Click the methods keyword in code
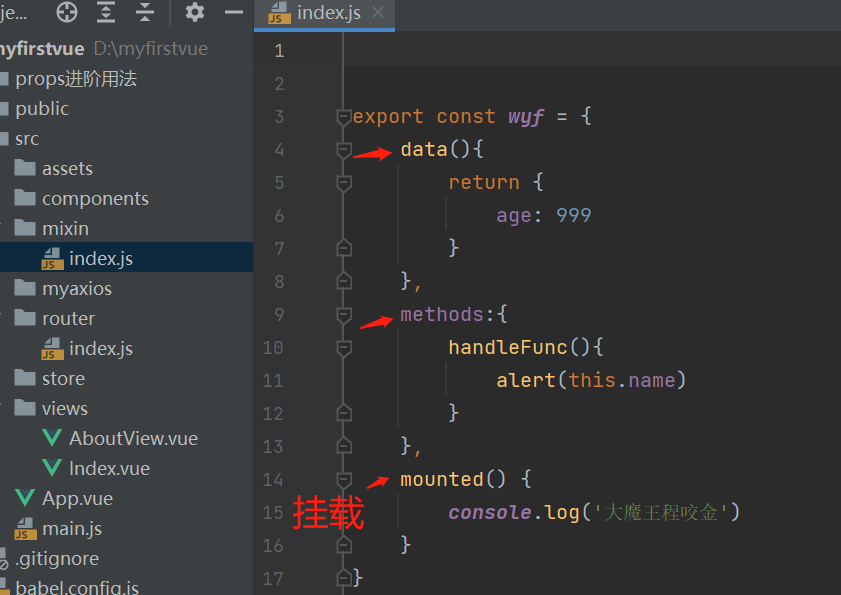Image resolution: width=841 pixels, height=595 pixels. (x=442, y=314)
